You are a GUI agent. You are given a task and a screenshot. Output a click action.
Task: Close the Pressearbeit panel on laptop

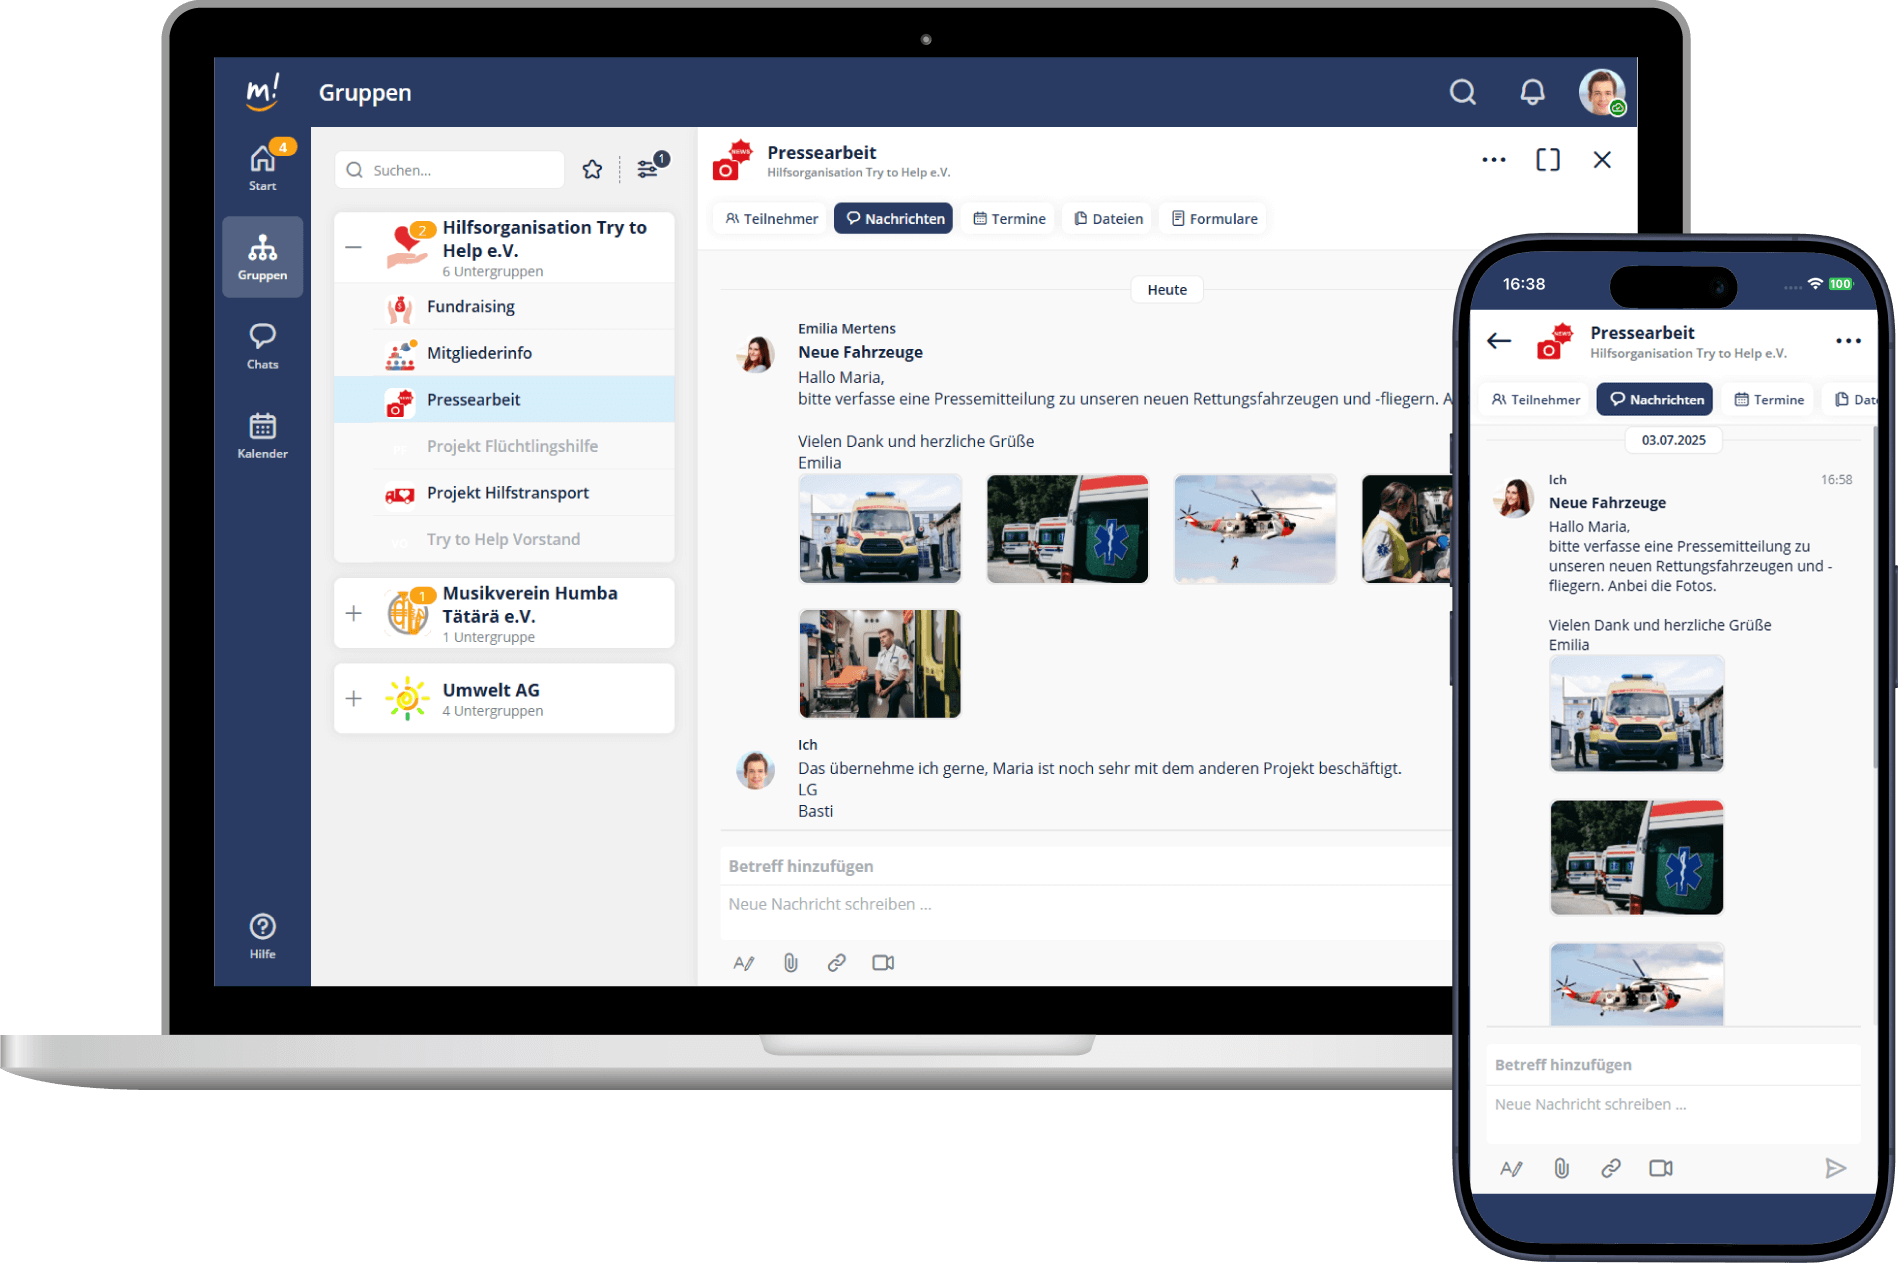pyautogui.click(x=1602, y=160)
